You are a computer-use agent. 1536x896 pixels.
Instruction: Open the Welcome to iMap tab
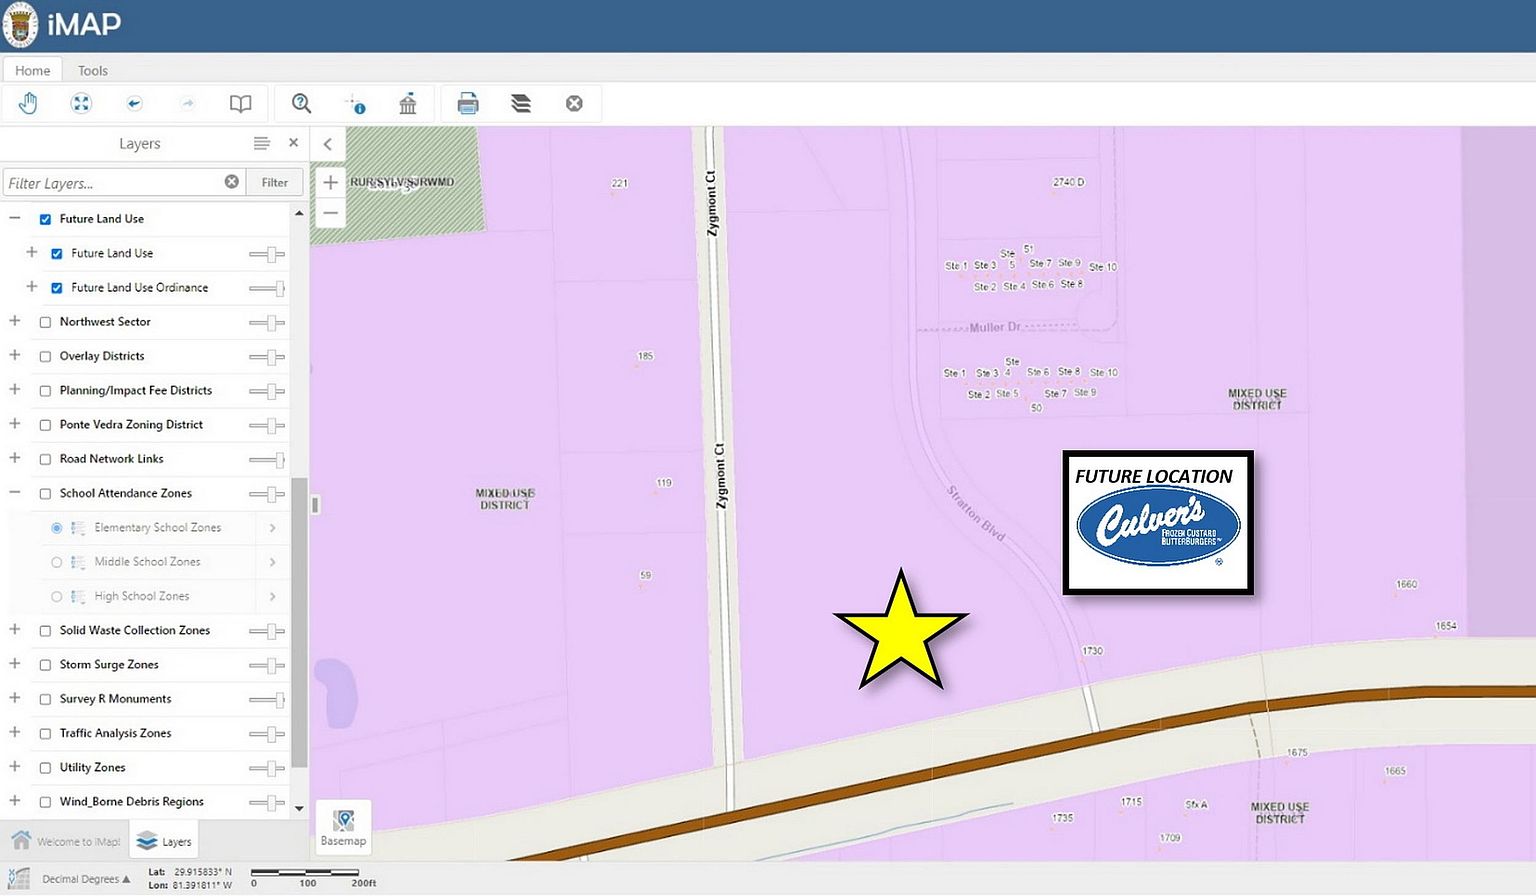tap(66, 841)
